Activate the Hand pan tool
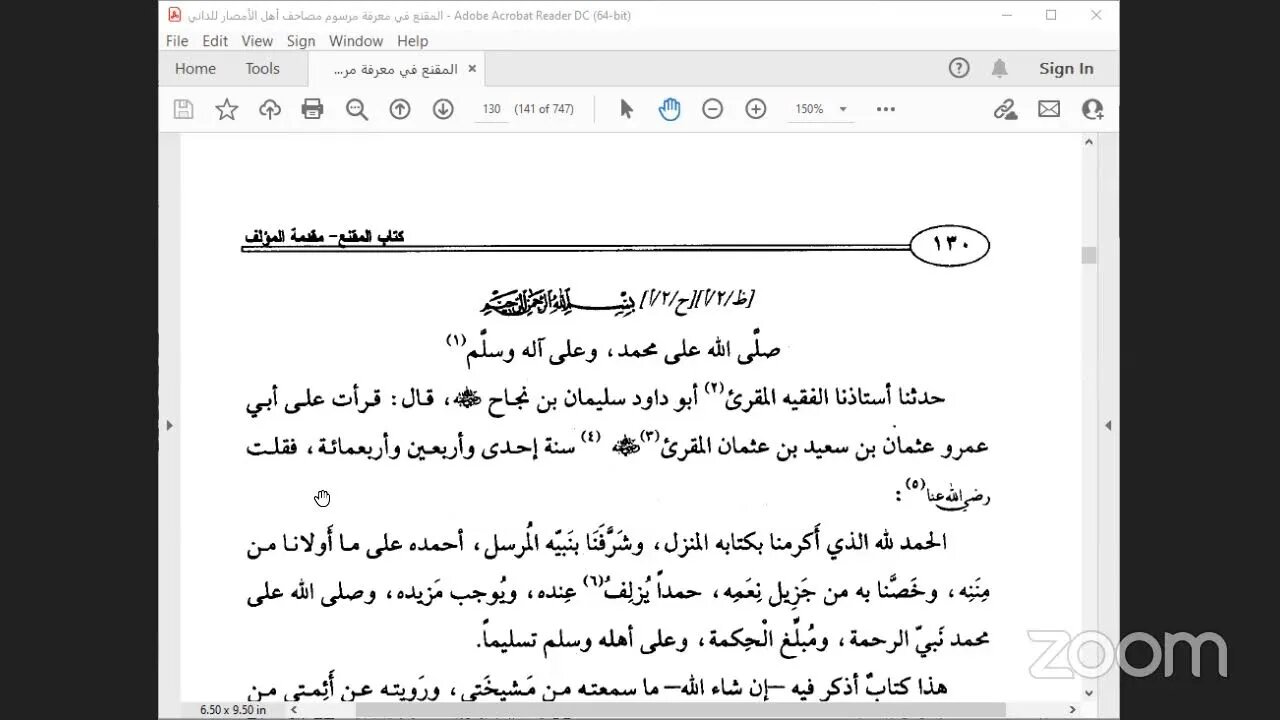The image size is (1280, 720). click(x=669, y=109)
